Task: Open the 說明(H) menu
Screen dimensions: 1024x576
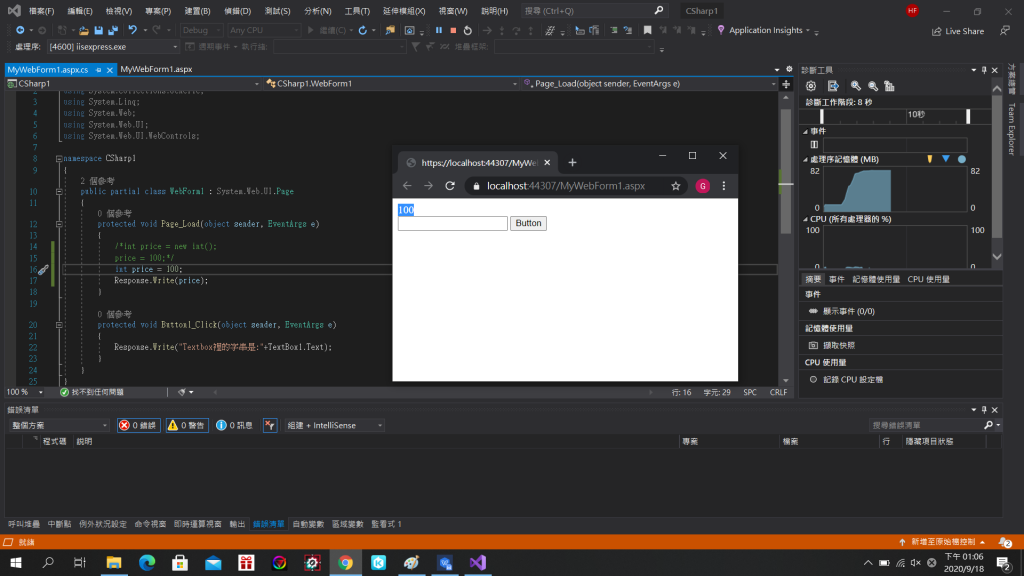Action: click(494, 11)
